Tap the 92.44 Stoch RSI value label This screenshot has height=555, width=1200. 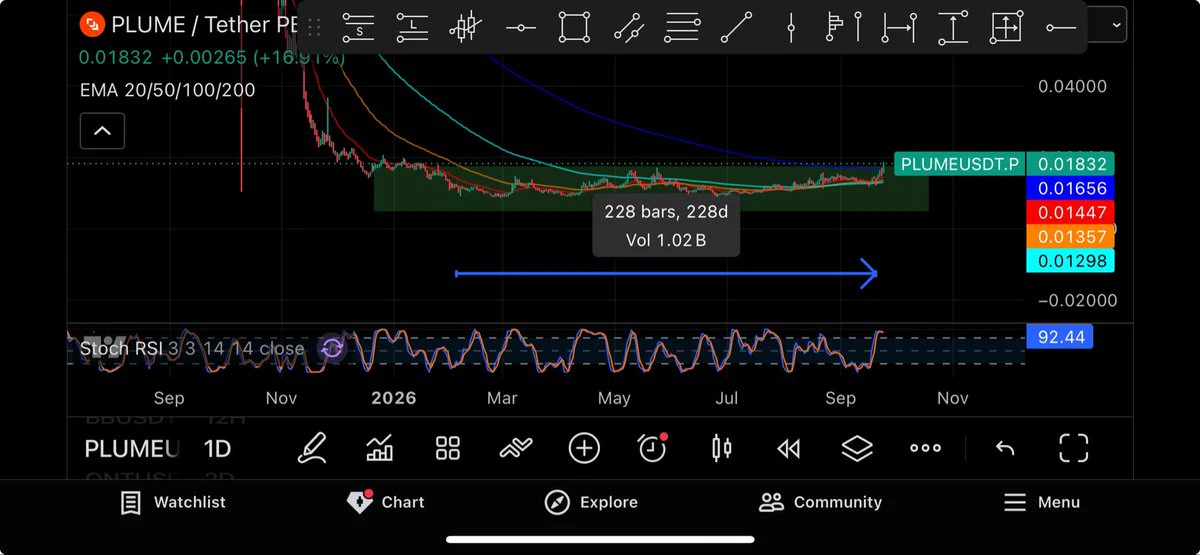click(1060, 338)
